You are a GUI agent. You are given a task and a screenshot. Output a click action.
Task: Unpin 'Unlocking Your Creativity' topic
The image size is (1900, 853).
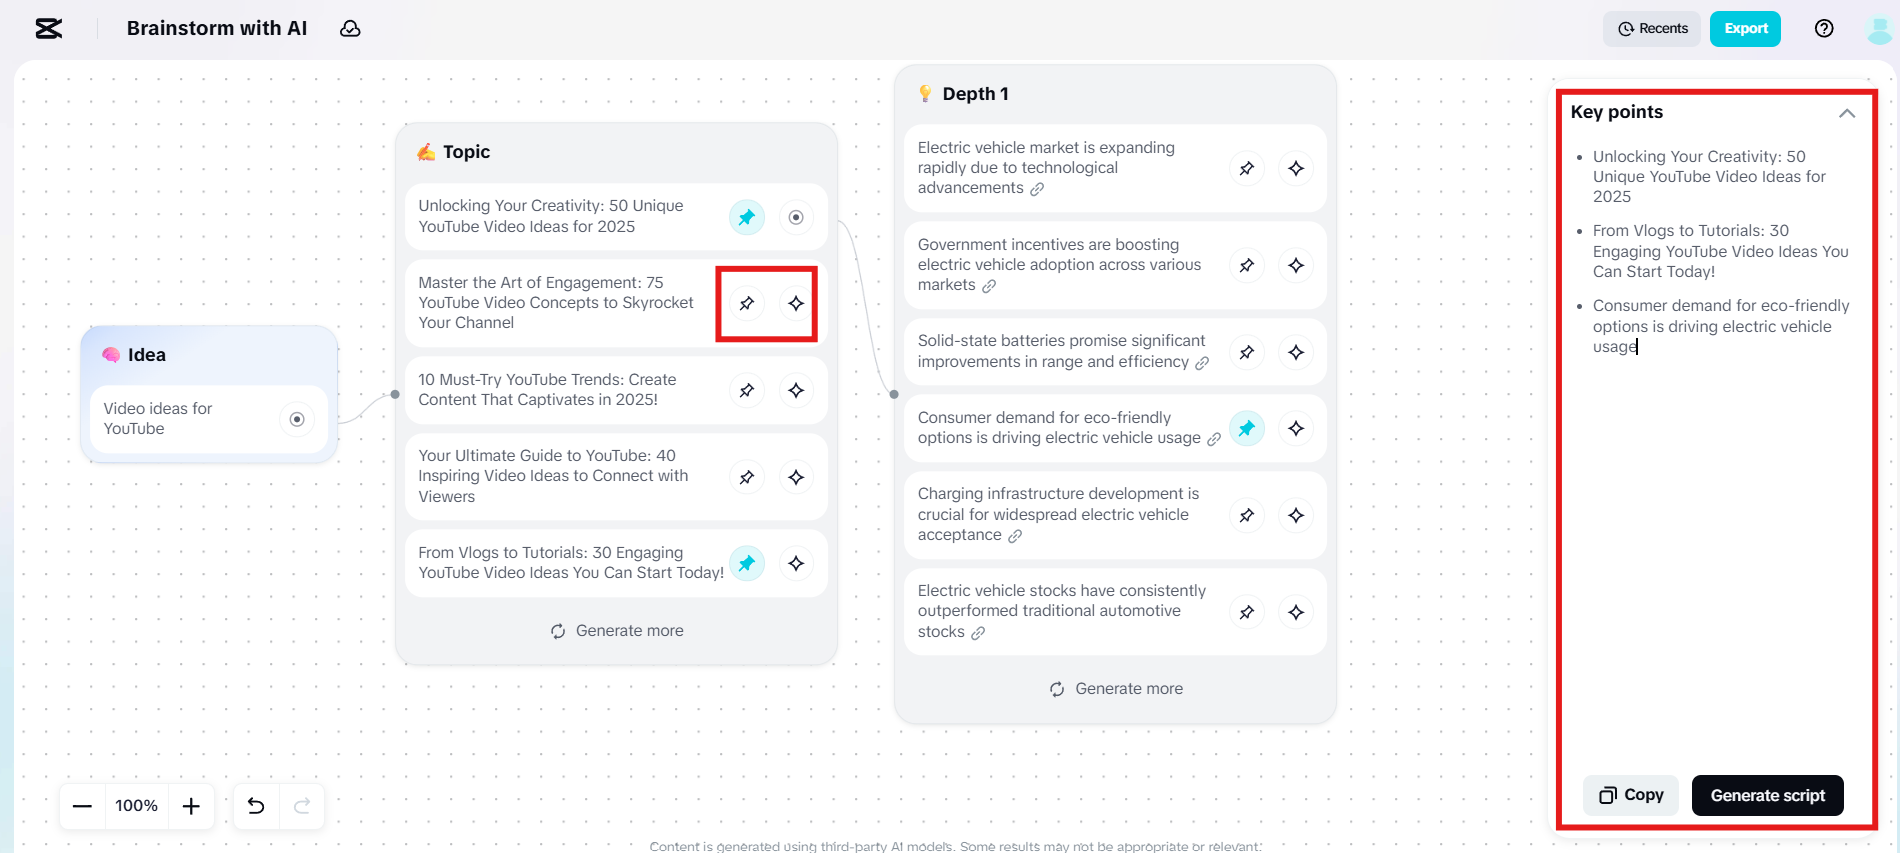[x=747, y=217]
